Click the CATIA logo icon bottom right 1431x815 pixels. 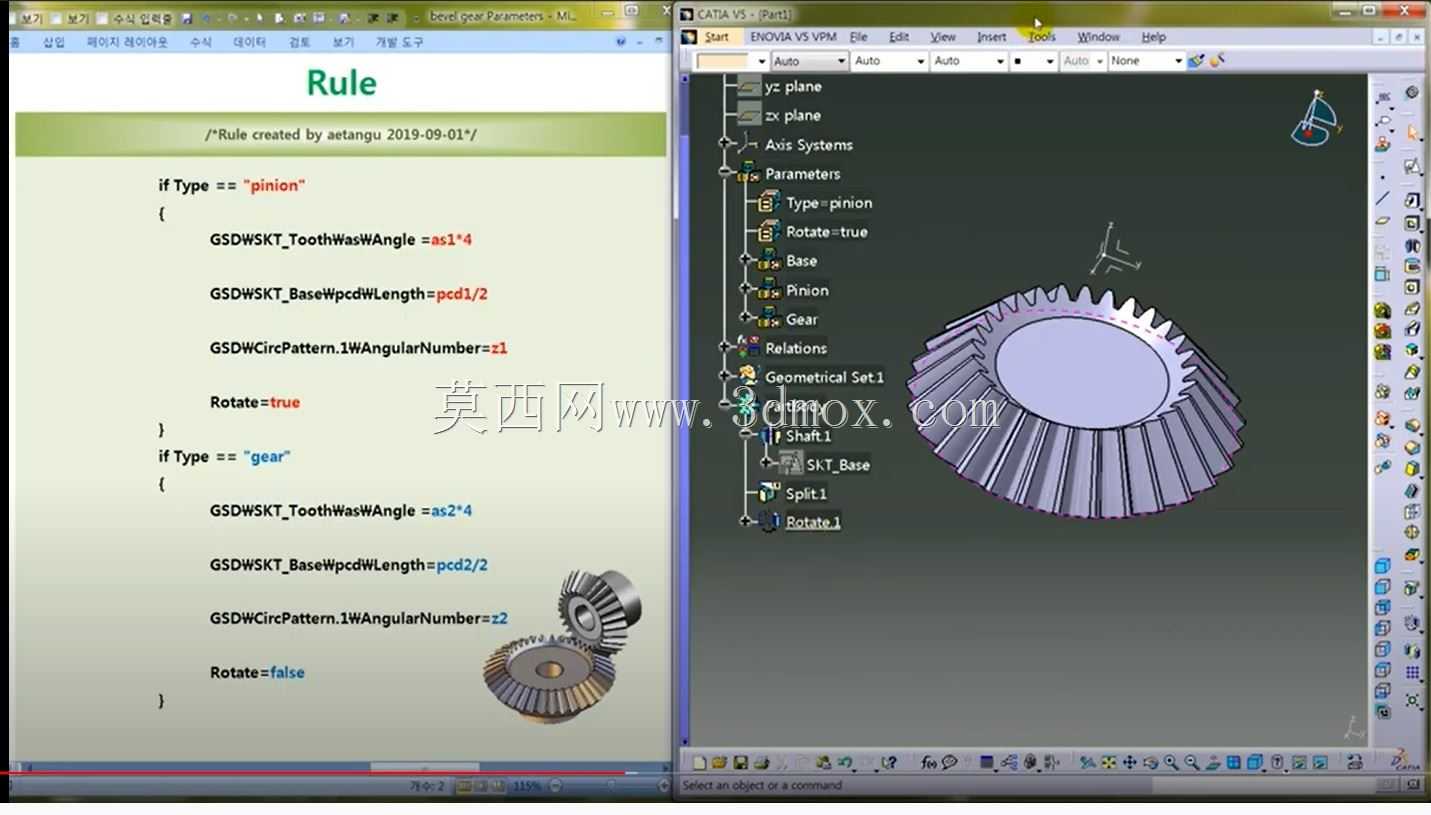[1404, 760]
